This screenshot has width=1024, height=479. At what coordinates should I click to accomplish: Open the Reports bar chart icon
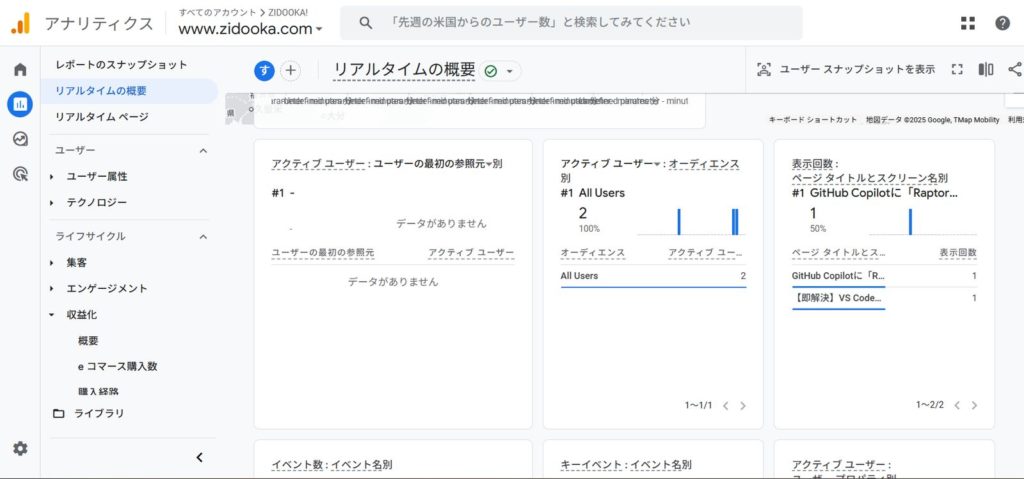[19, 104]
